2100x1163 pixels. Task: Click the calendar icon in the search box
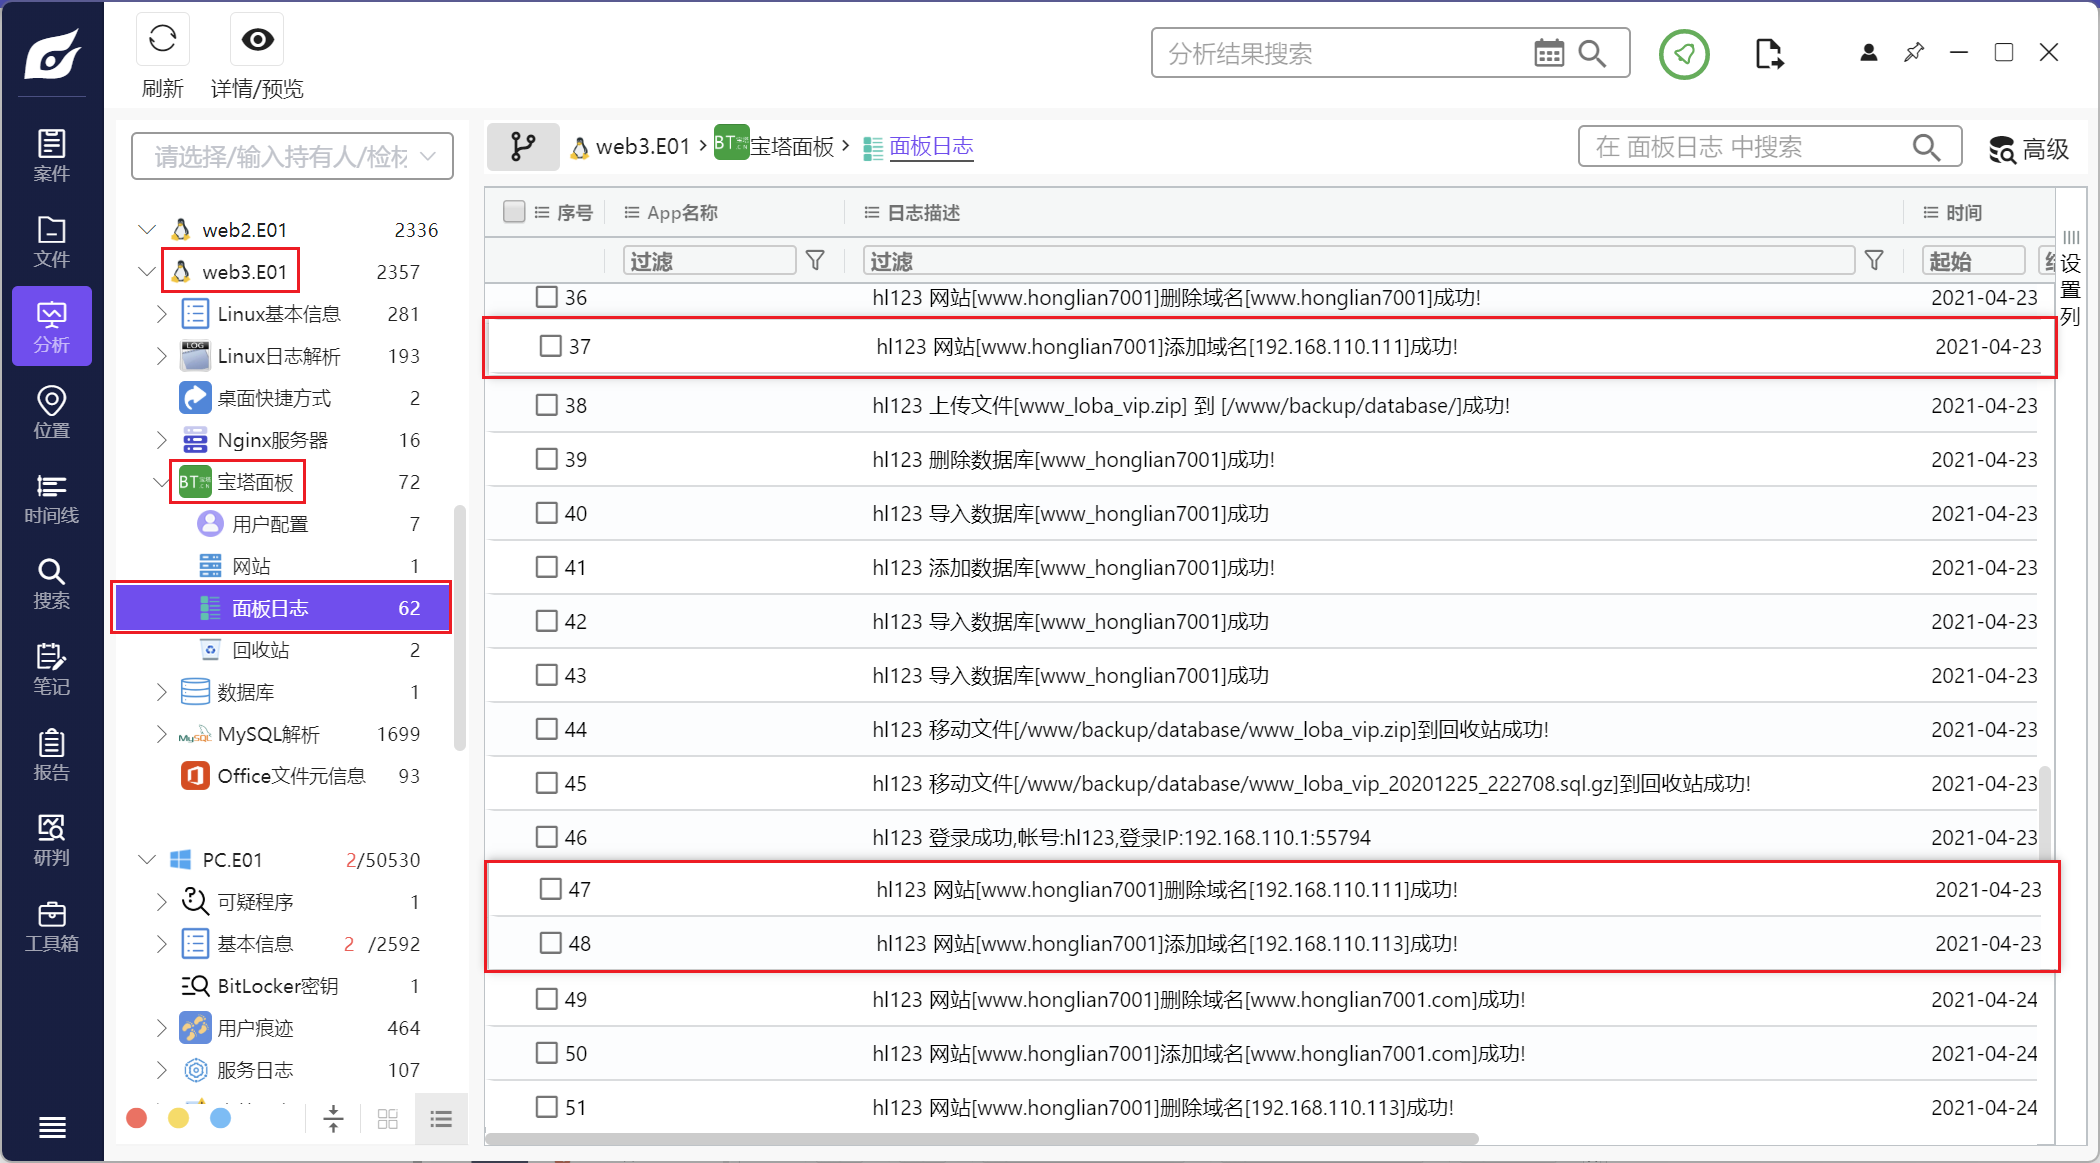coord(1548,53)
